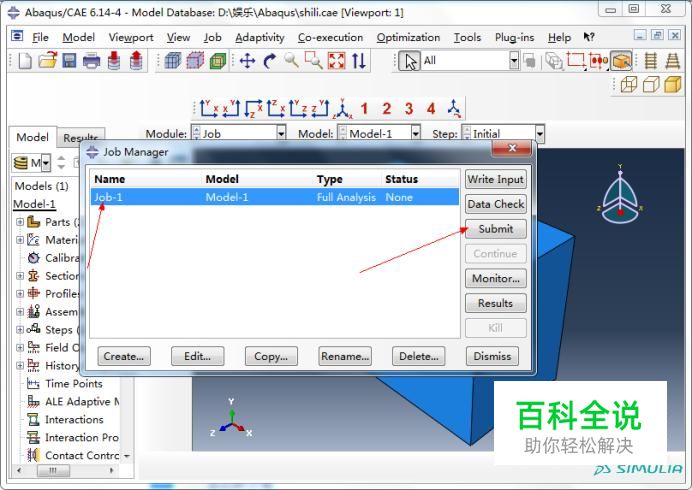Screen dimensions: 692x490
Task: Click the Cycle Views arrows icon
Action: click(x=359, y=61)
